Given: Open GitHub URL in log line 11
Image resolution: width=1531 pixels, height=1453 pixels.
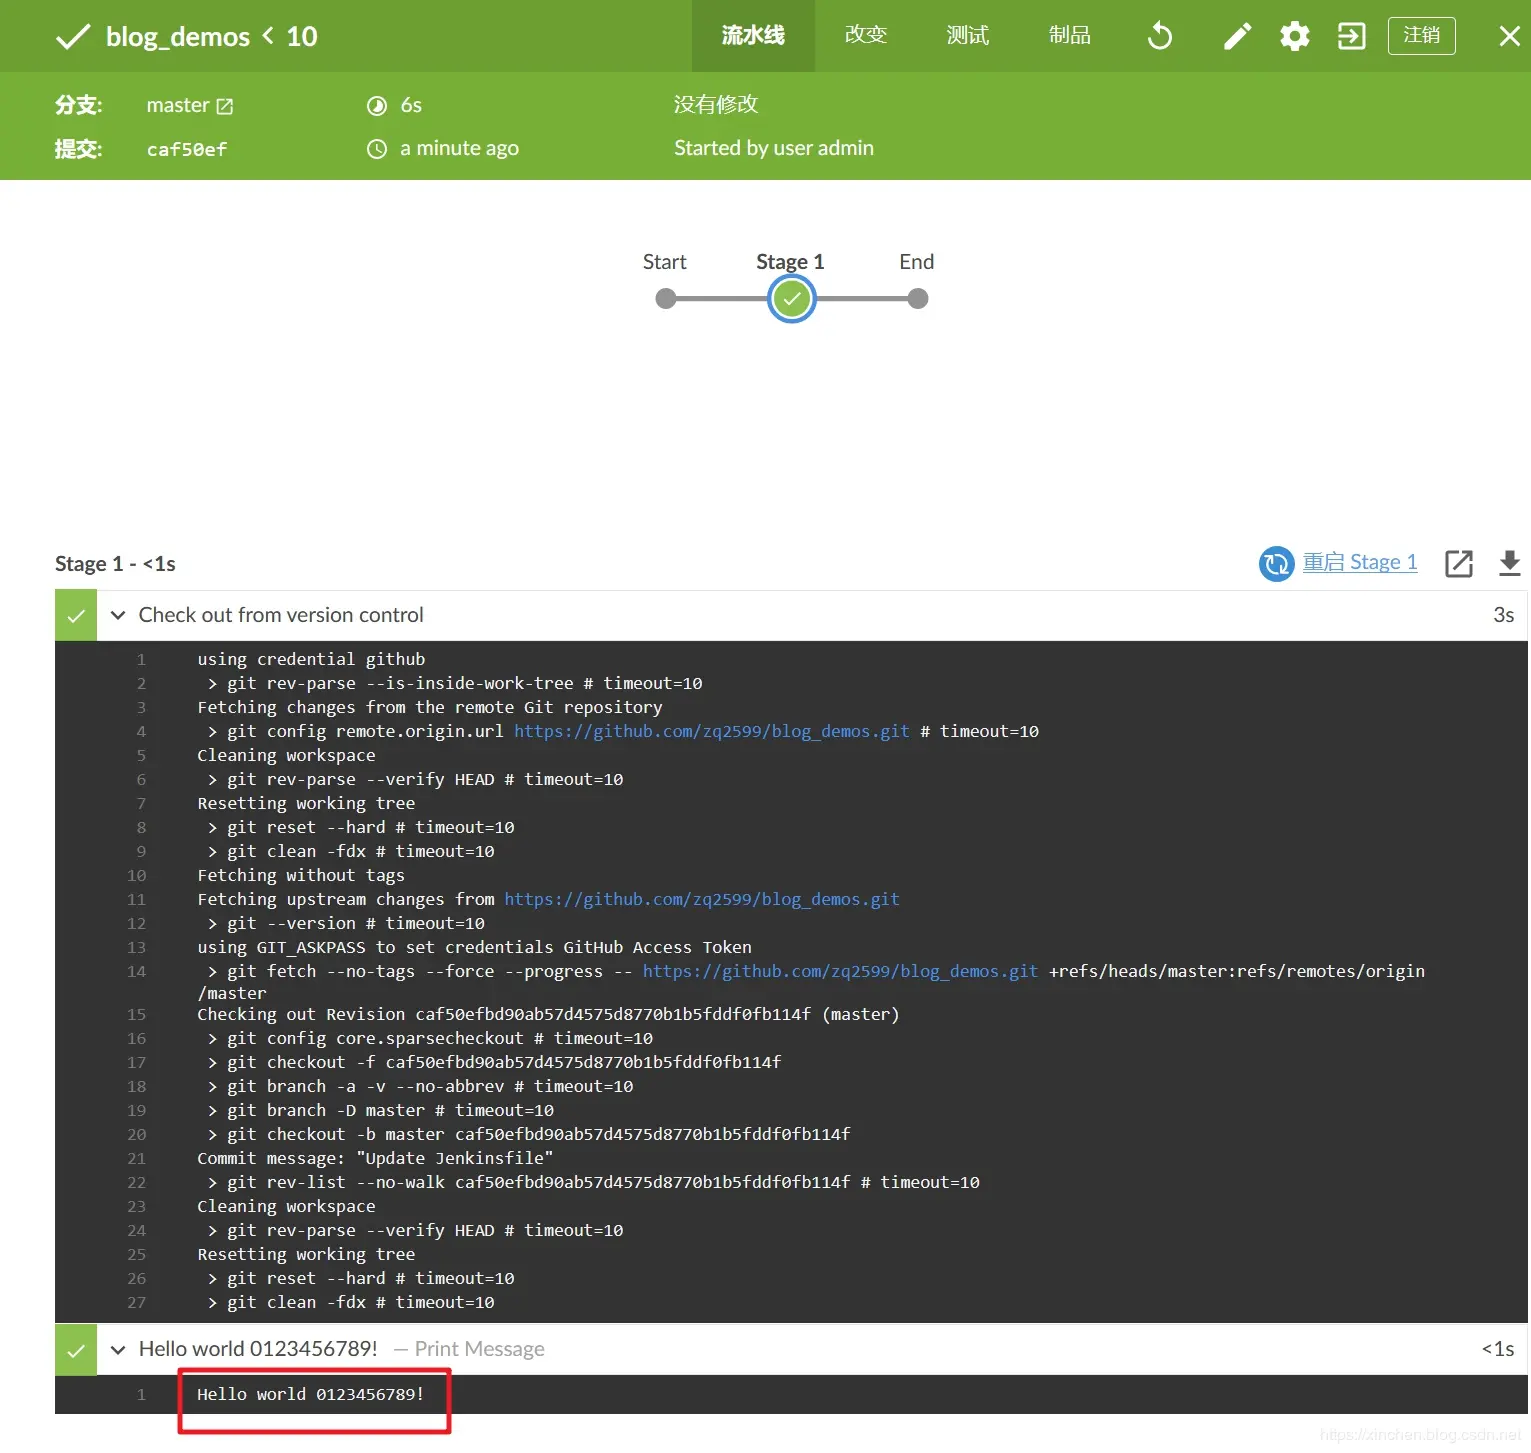Looking at the screenshot, I should pyautogui.click(x=702, y=899).
